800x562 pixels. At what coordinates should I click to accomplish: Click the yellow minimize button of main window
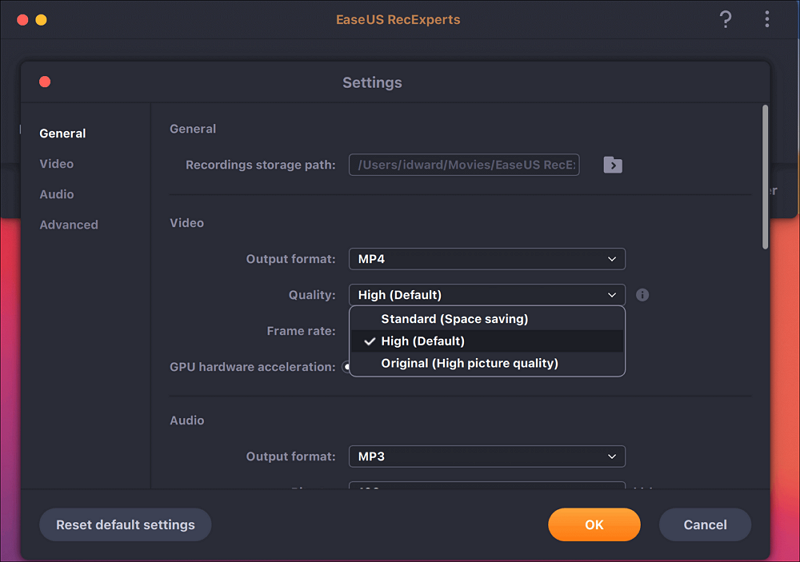[41, 20]
